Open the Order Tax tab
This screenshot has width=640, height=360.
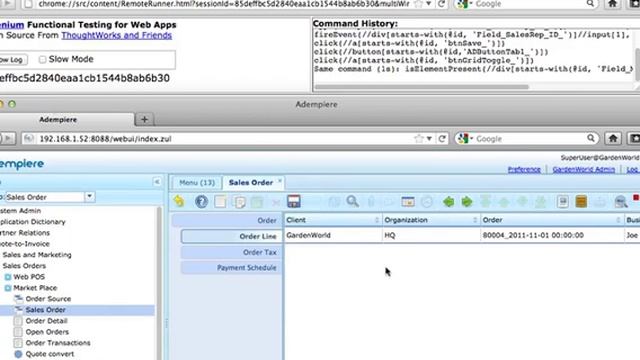coord(231,252)
